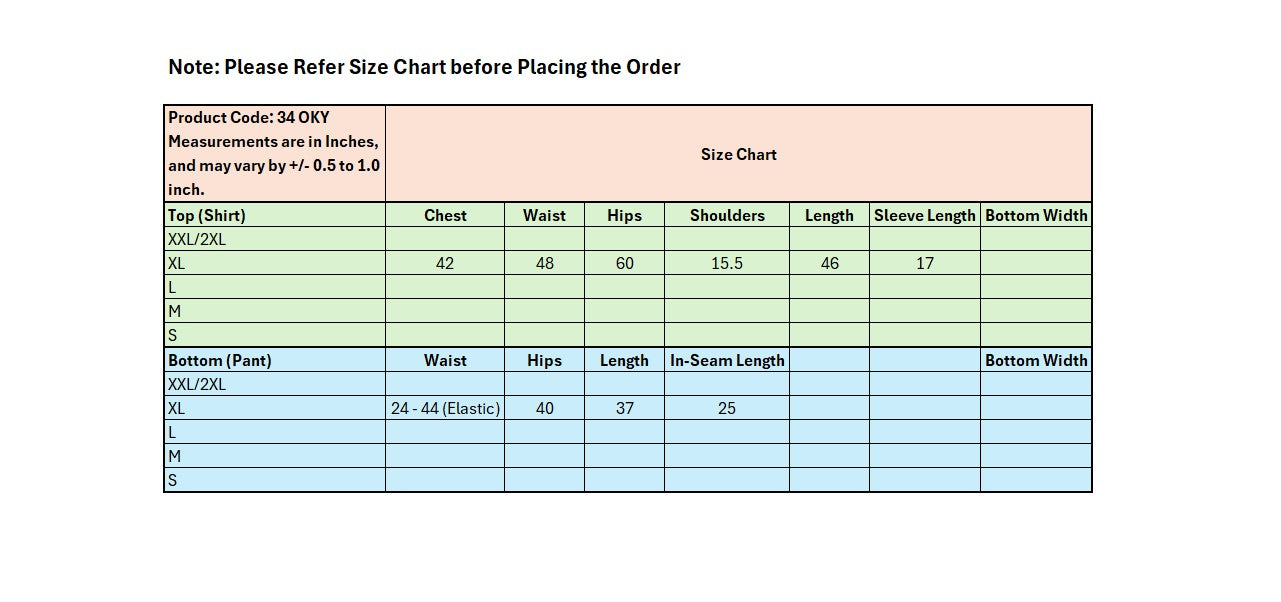Click the pant length value 37

point(624,408)
